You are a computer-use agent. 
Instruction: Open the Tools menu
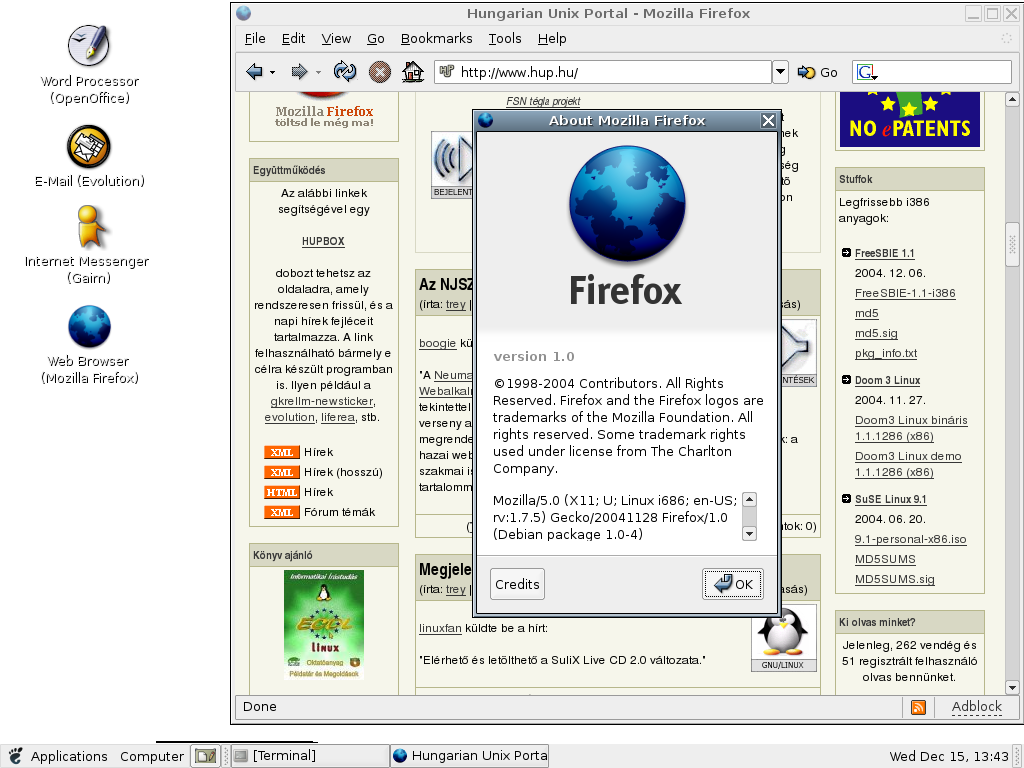(505, 39)
